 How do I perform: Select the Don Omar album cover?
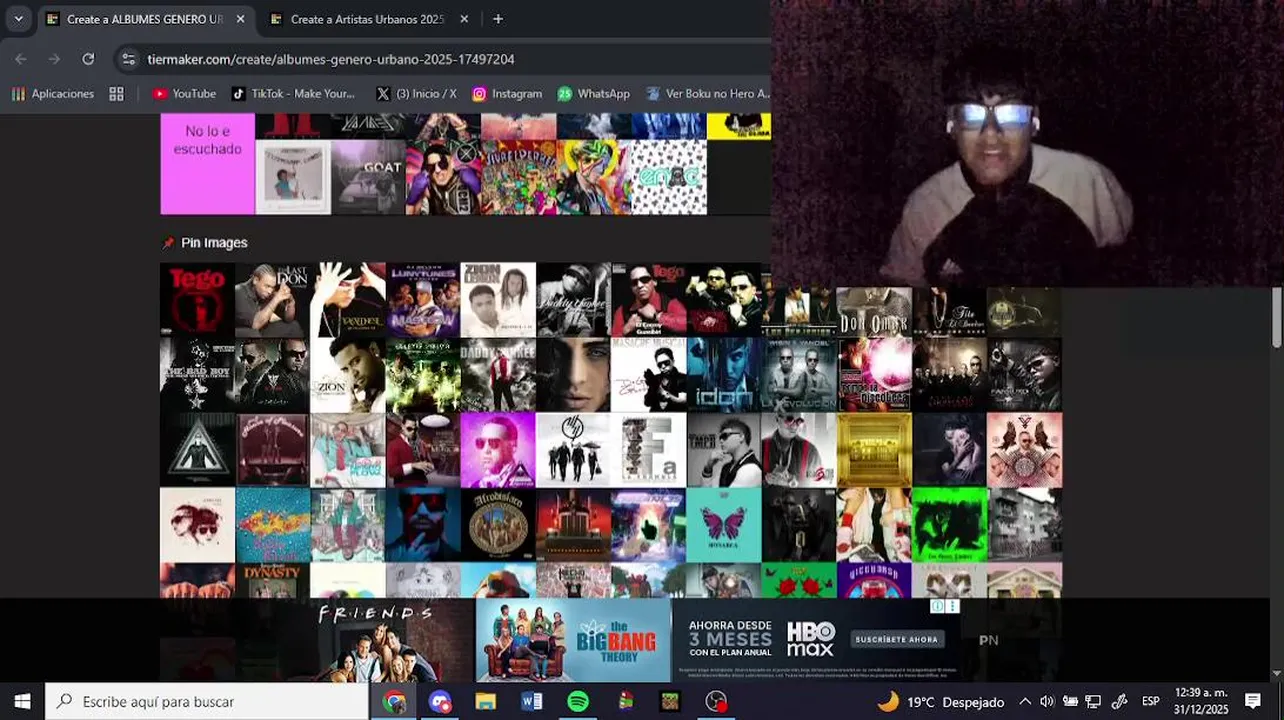pyautogui.click(x=874, y=311)
